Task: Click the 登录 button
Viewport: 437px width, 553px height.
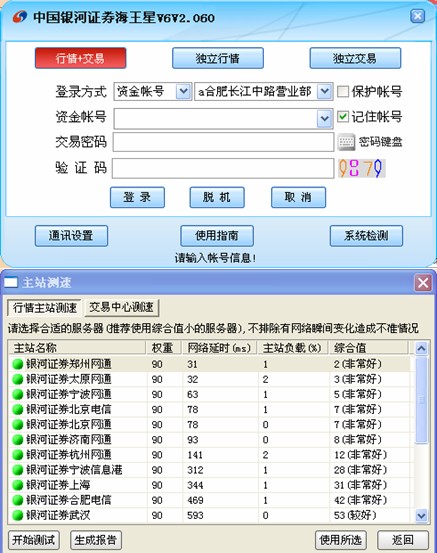Action: coord(137,198)
